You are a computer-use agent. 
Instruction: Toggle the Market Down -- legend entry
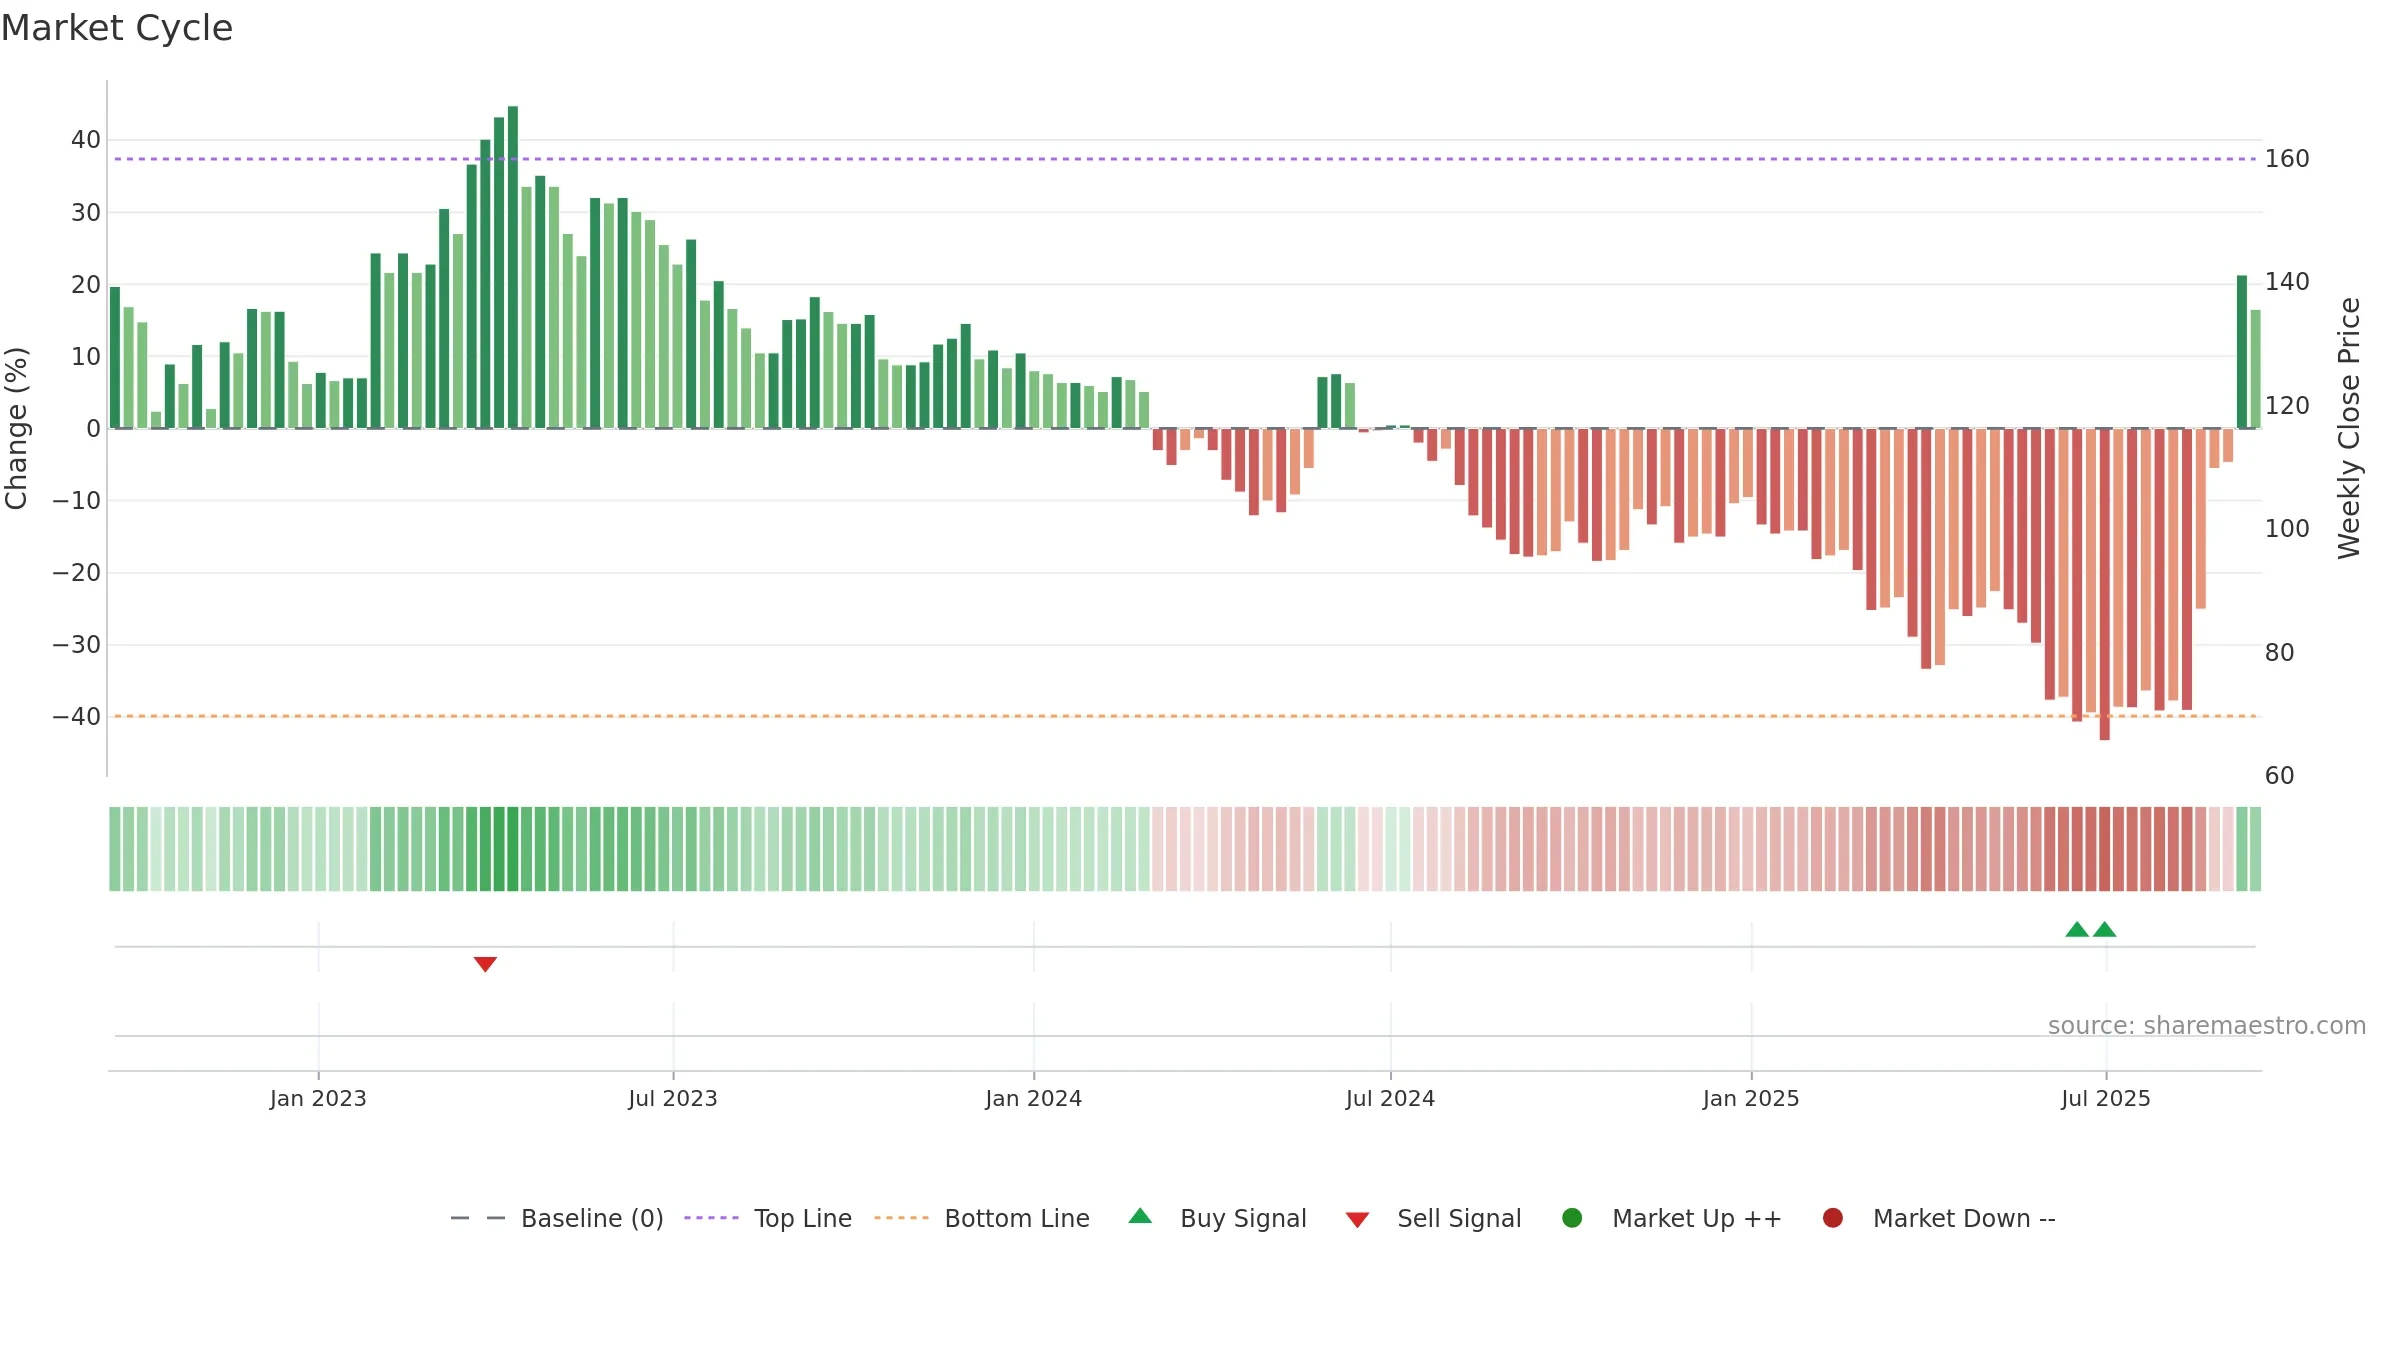(x=1939, y=1218)
